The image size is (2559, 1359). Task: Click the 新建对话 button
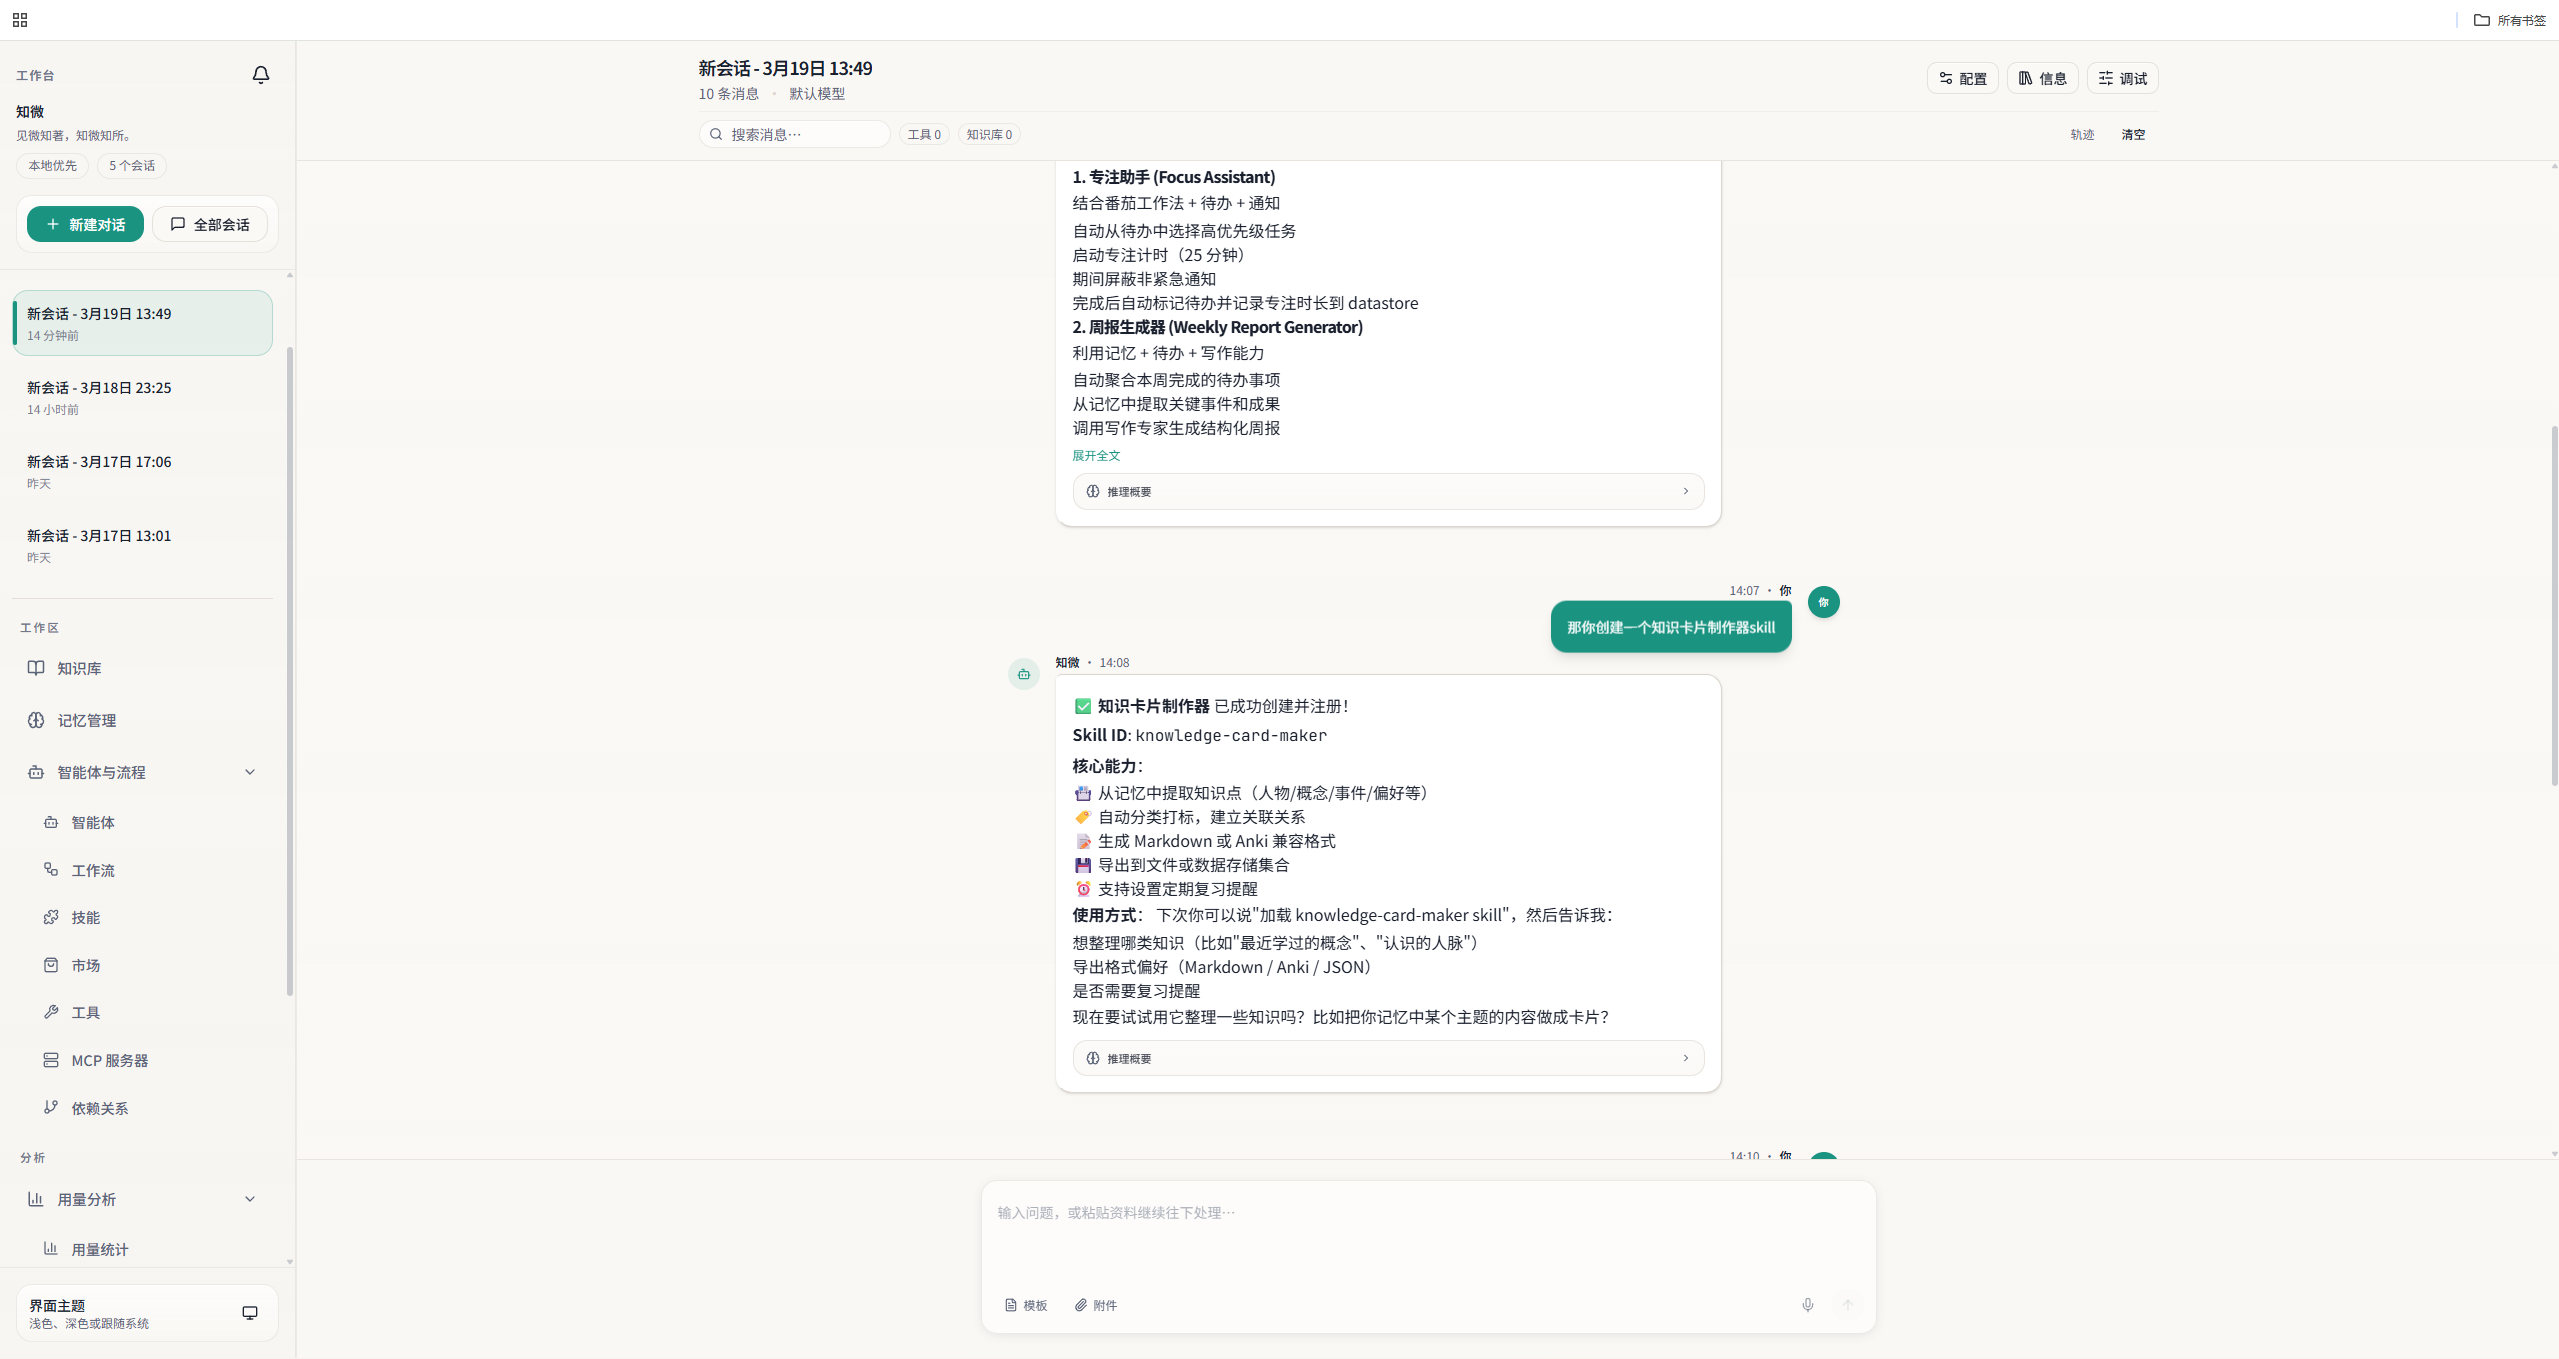click(84, 223)
